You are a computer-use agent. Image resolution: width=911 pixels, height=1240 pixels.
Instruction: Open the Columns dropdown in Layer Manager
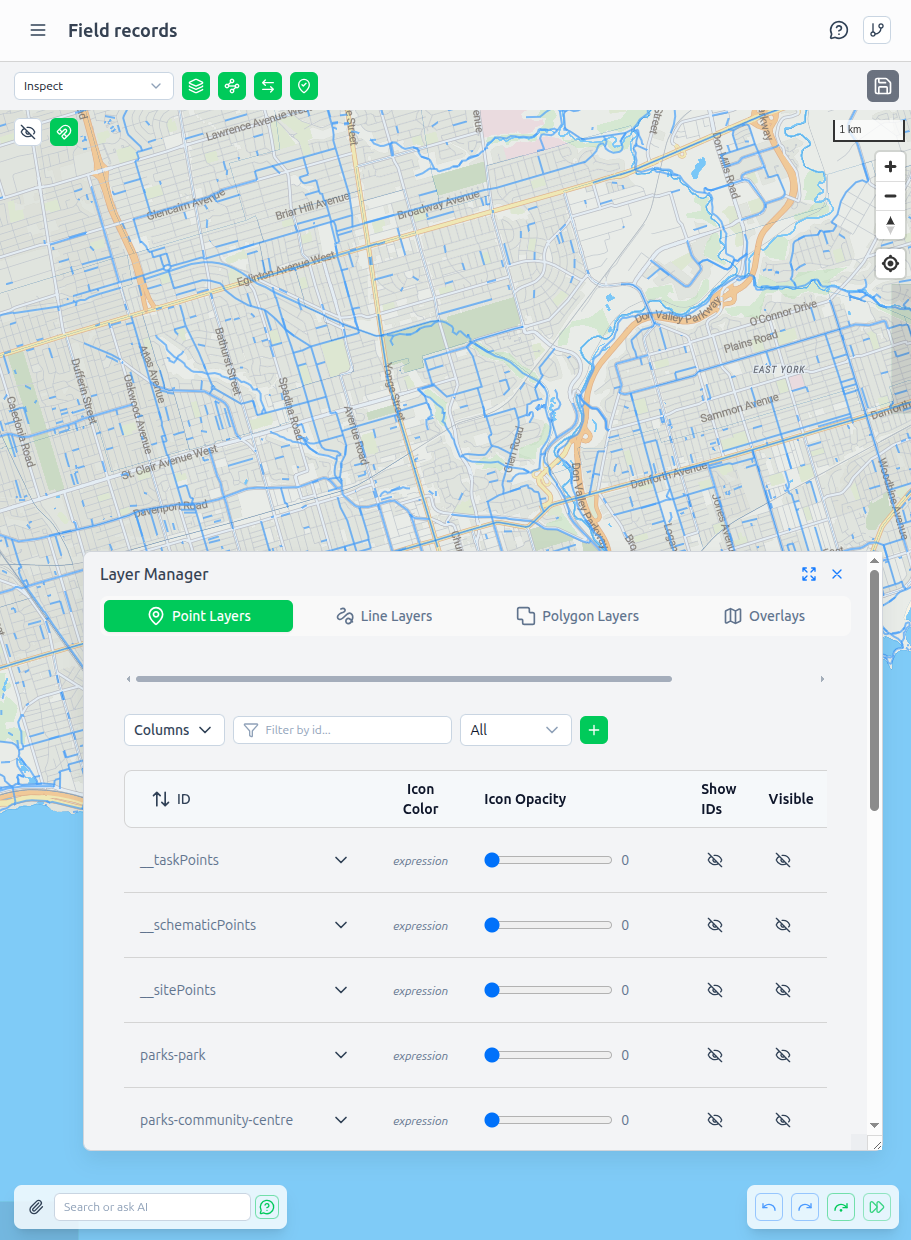click(174, 730)
